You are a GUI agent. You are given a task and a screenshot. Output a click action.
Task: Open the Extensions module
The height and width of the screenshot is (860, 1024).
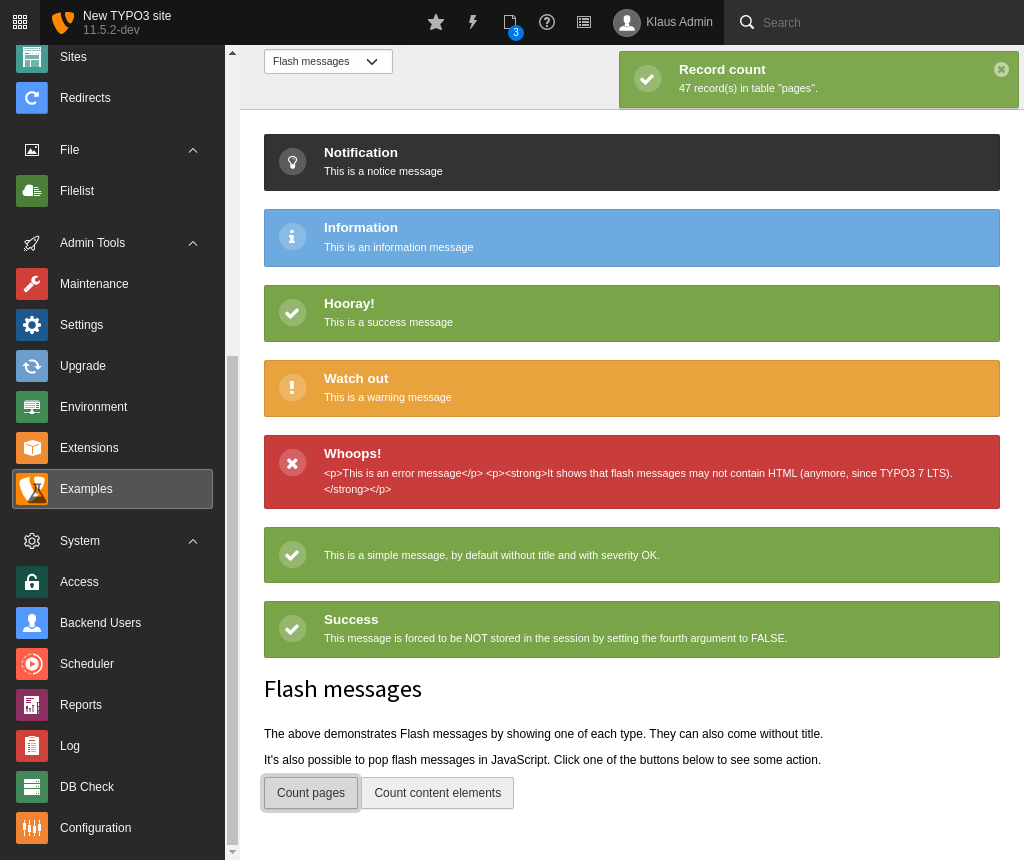[x=88, y=448]
